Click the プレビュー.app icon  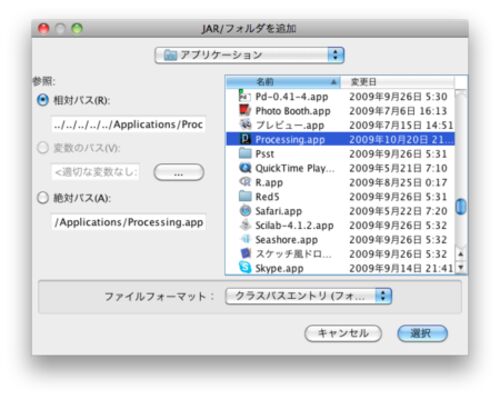(x=245, y=125)
